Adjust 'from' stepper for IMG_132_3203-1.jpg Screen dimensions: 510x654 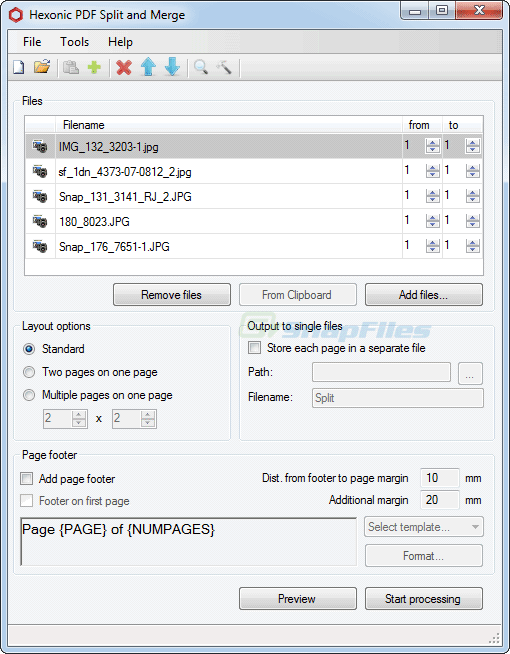432,146
